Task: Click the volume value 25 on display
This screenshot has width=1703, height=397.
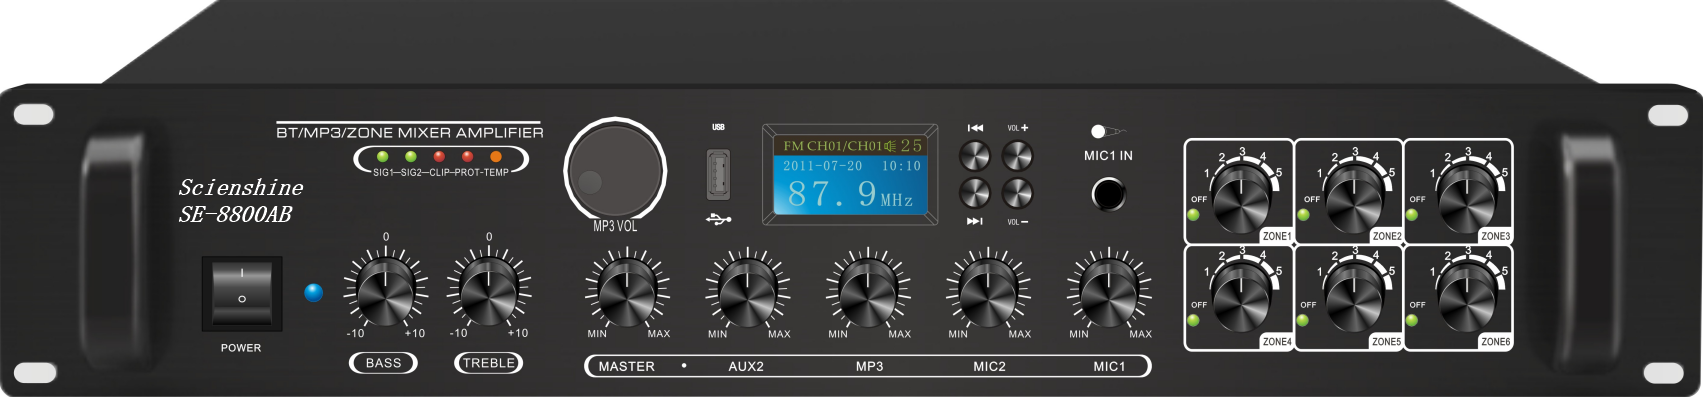Action: 911,146
